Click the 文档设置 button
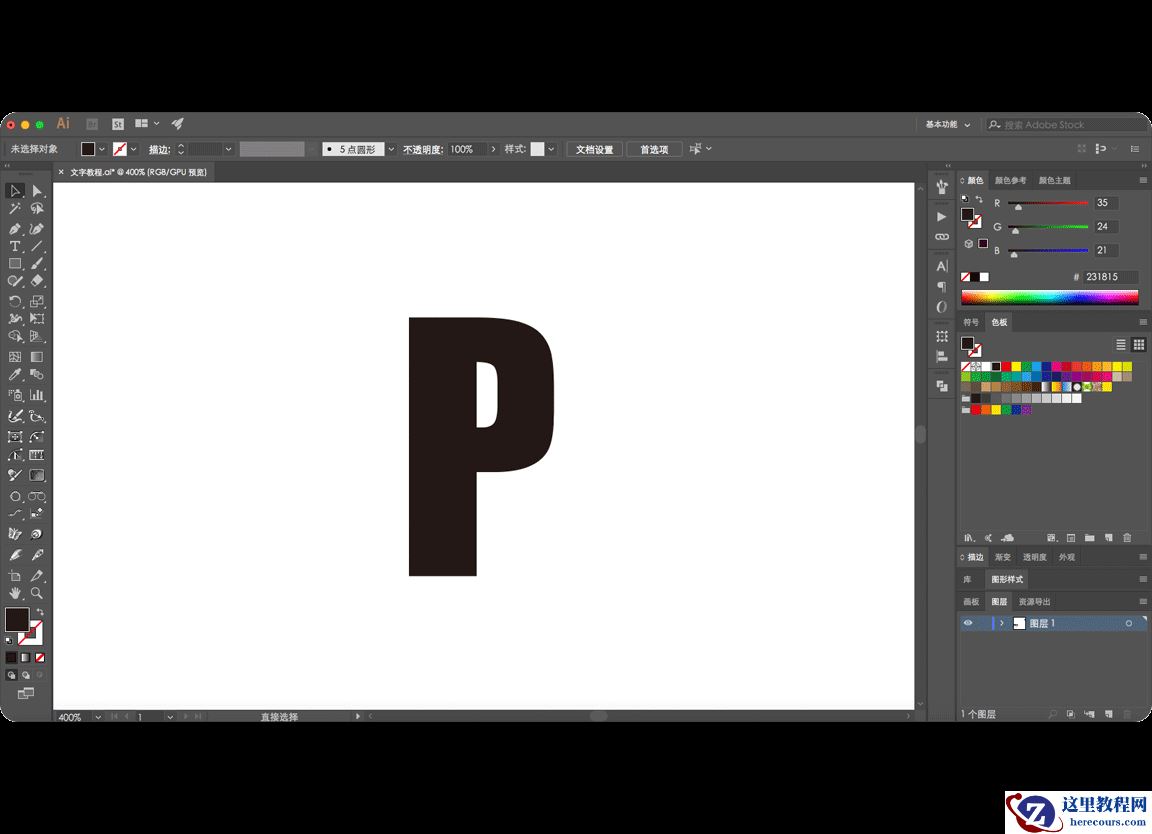1152x834 pixels. point(594,148)
